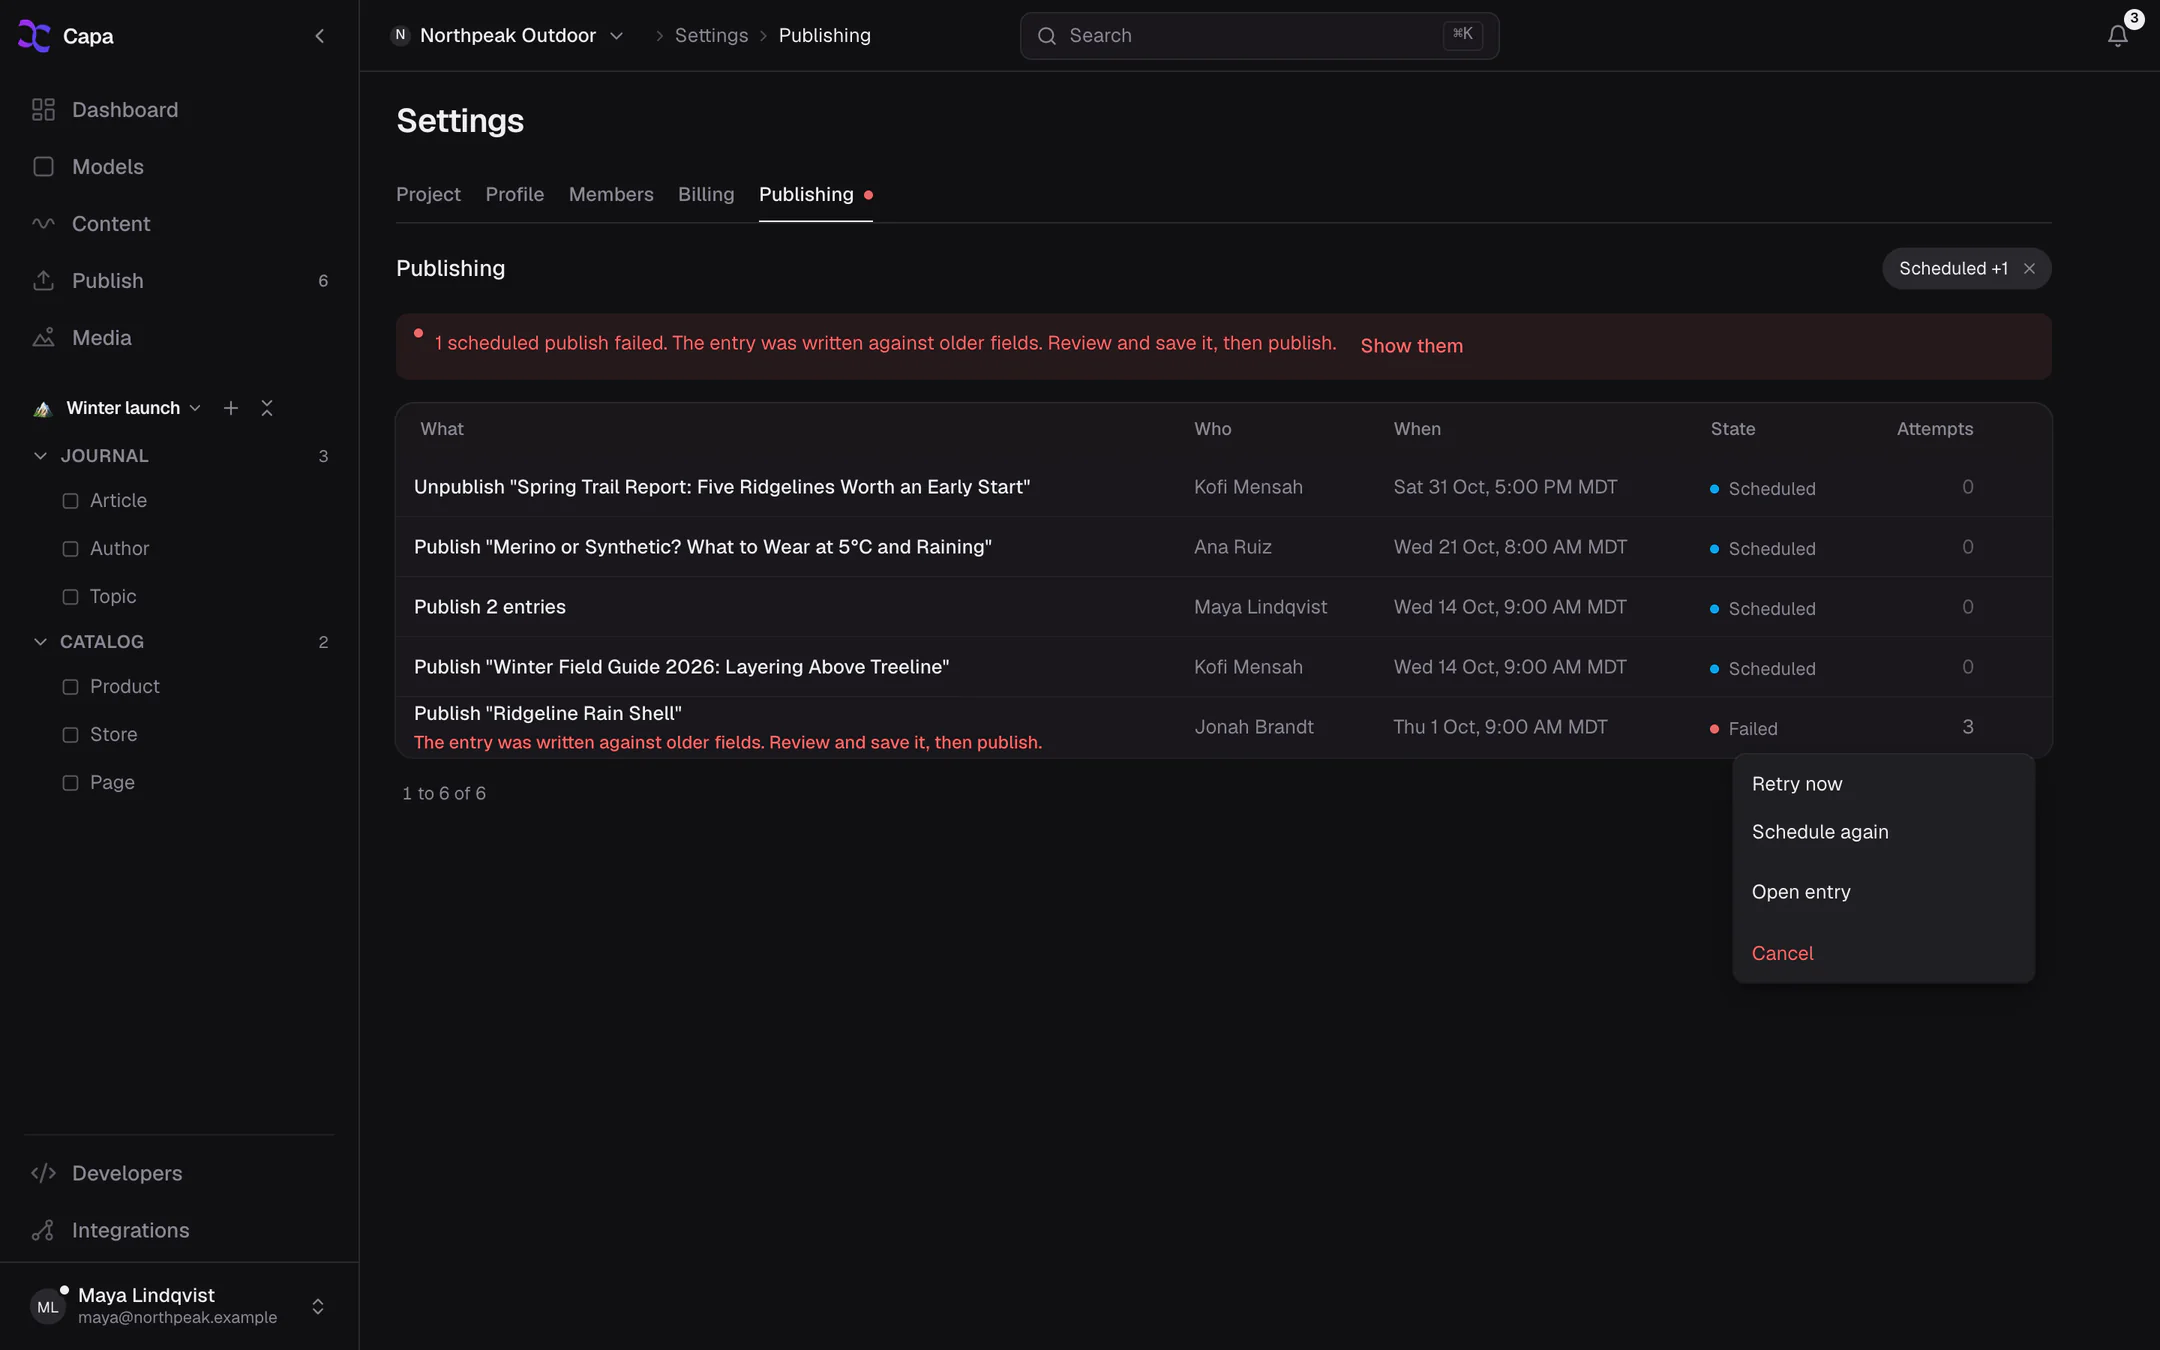Expand the Winter launch environment dropdown

133,408
